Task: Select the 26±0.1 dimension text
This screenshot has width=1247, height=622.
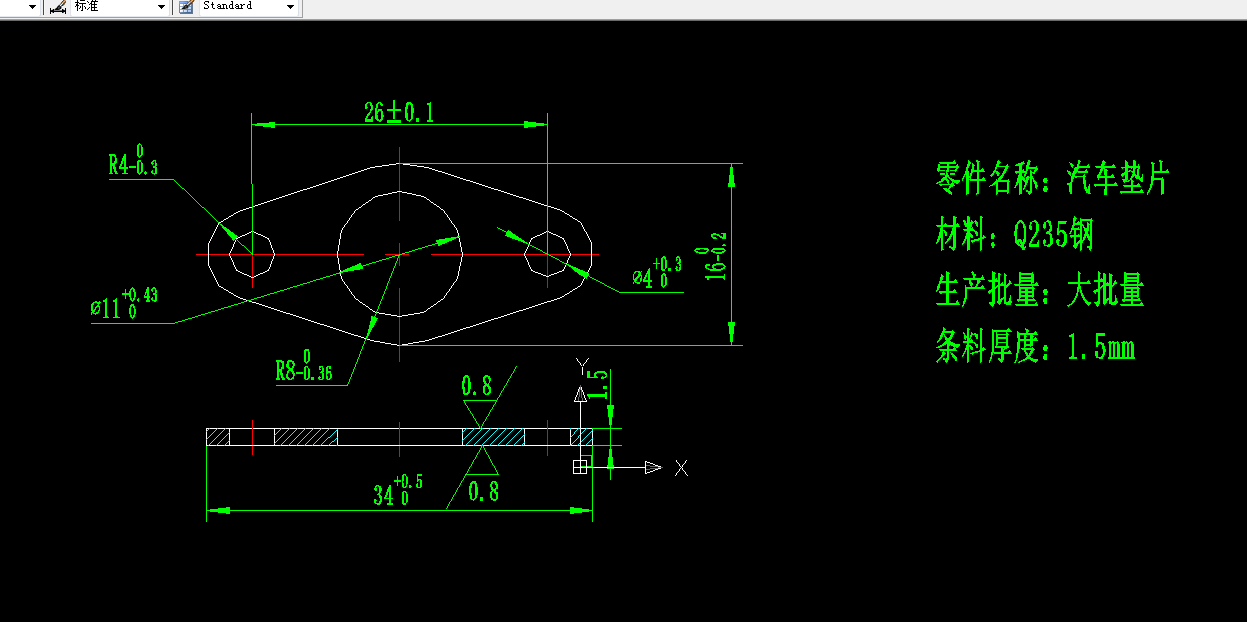Action: (x=399, y=113)
